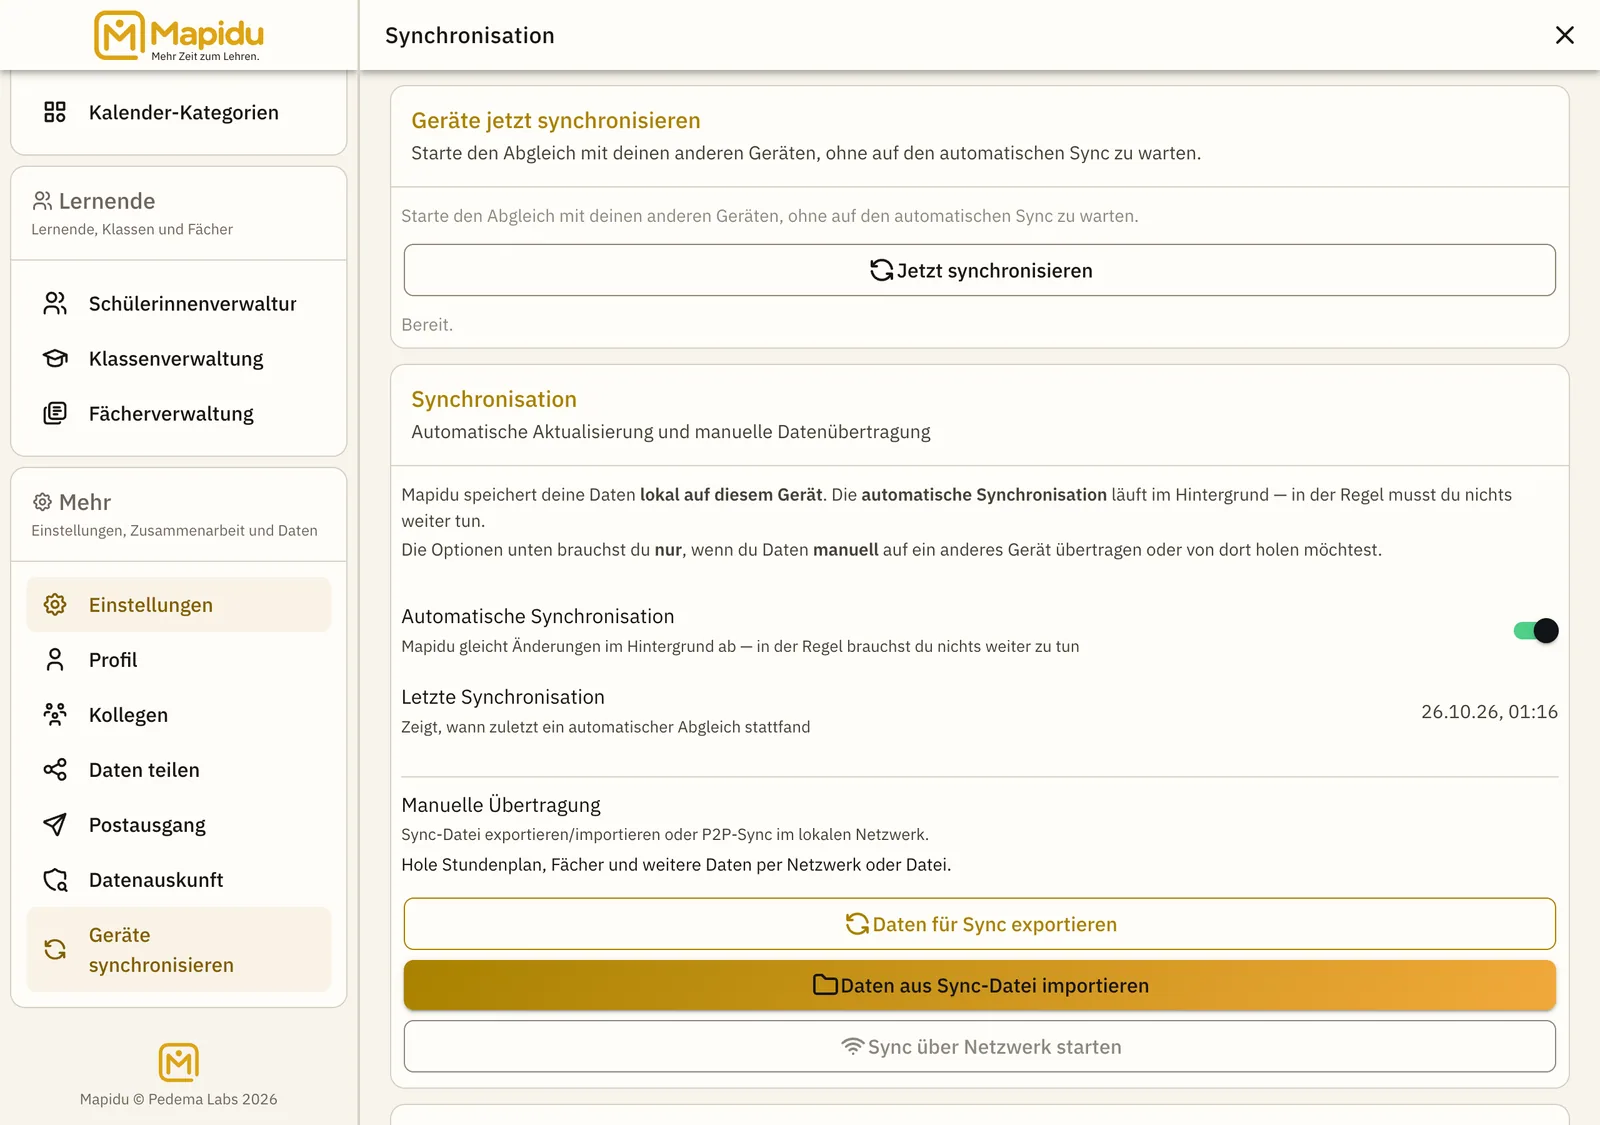The image size is (1600, 1125).
Task: Disable the Automatische Synchronisation switch
Action: point(1535,630)
